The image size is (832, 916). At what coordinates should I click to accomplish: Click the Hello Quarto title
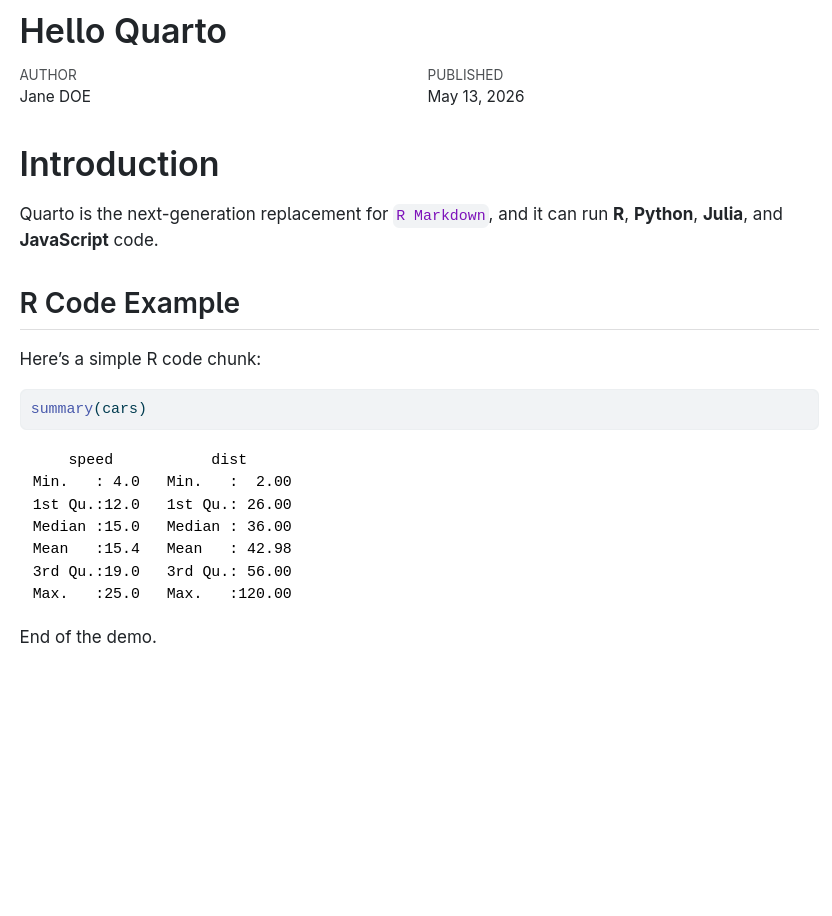[123, 31]
